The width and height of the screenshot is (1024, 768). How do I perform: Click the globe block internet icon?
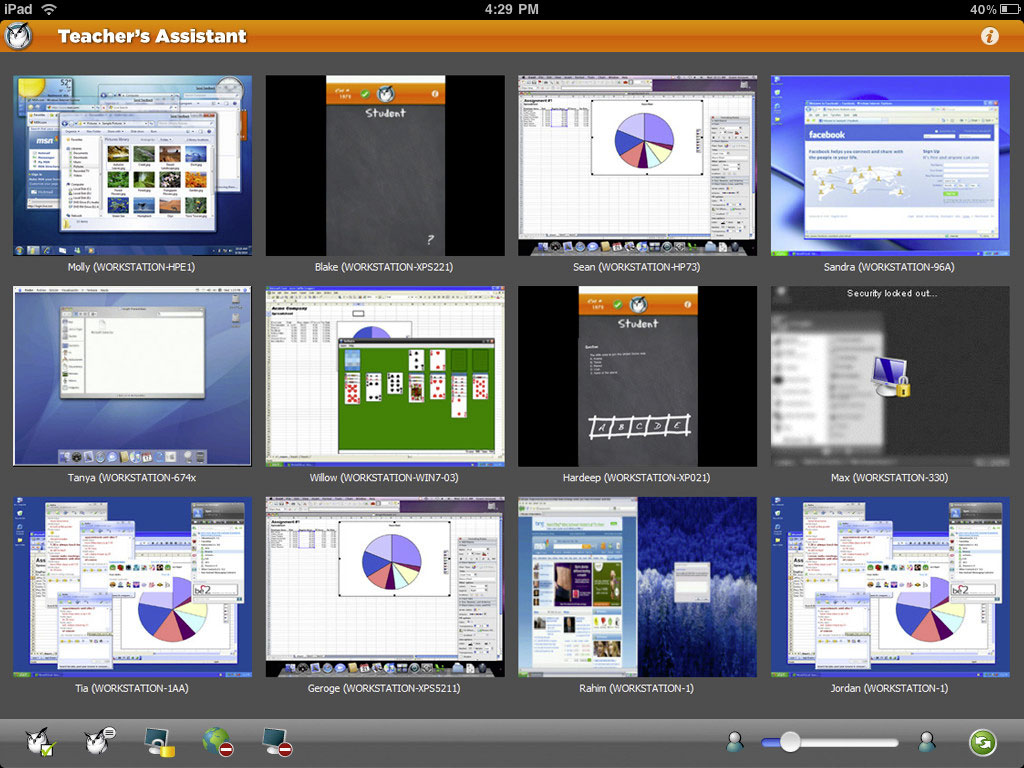tap(217, 742)
